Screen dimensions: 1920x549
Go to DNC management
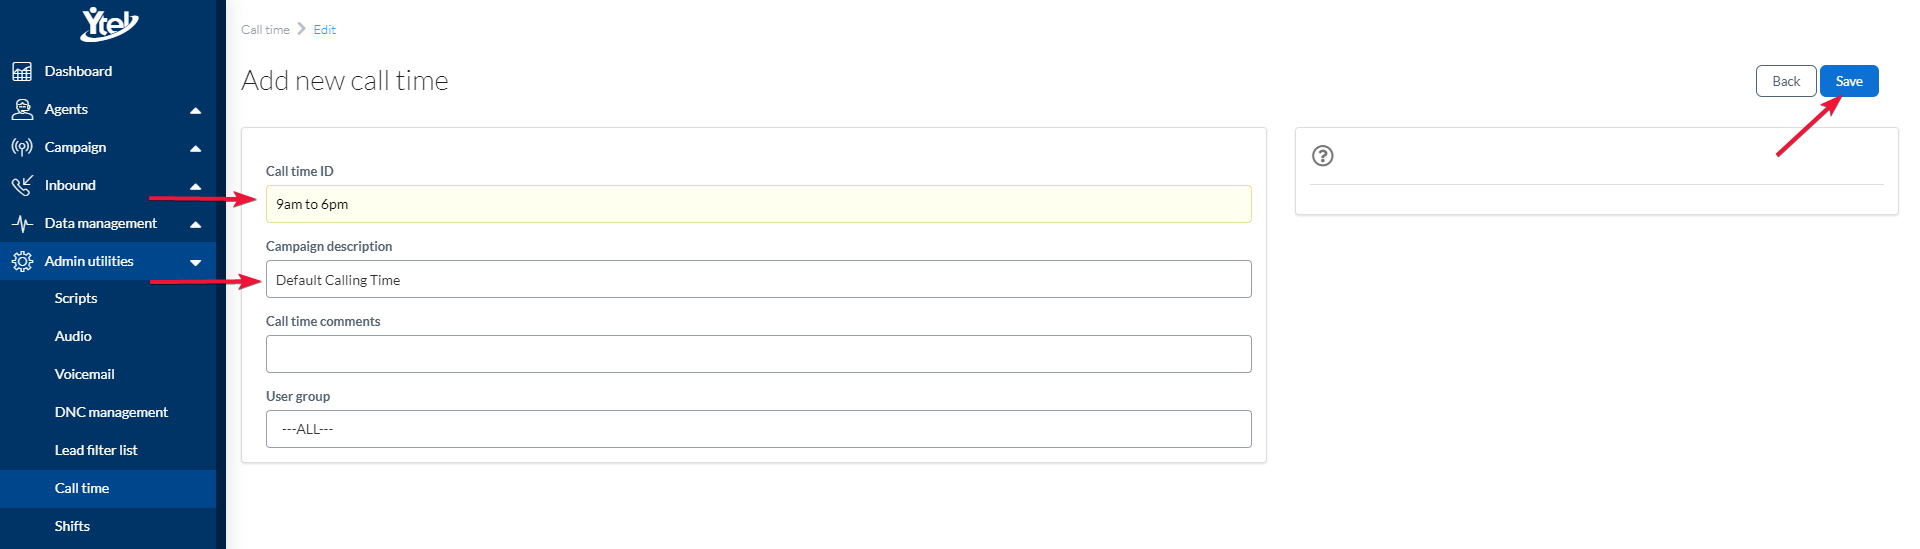pyautogui.click(x=111, y=412)
